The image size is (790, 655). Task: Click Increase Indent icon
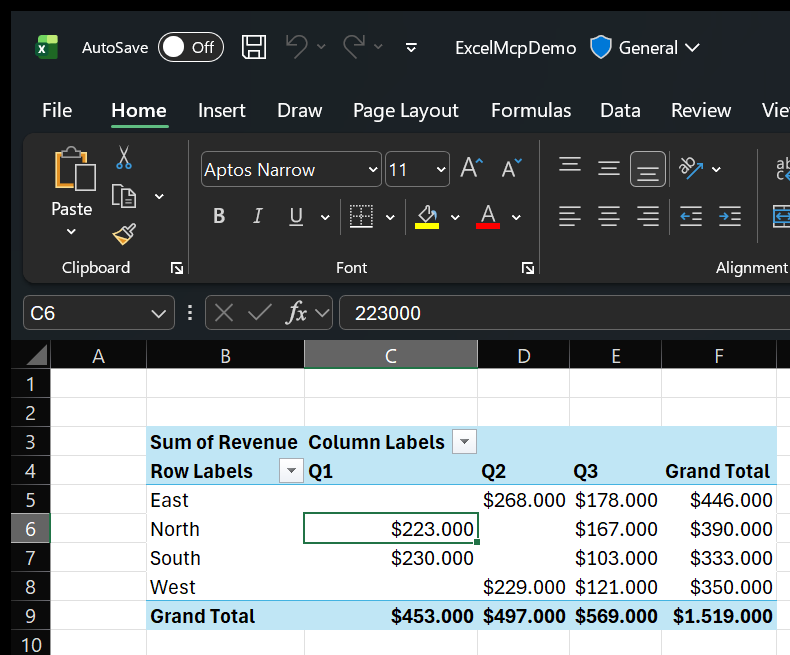[x=730, y=216]
